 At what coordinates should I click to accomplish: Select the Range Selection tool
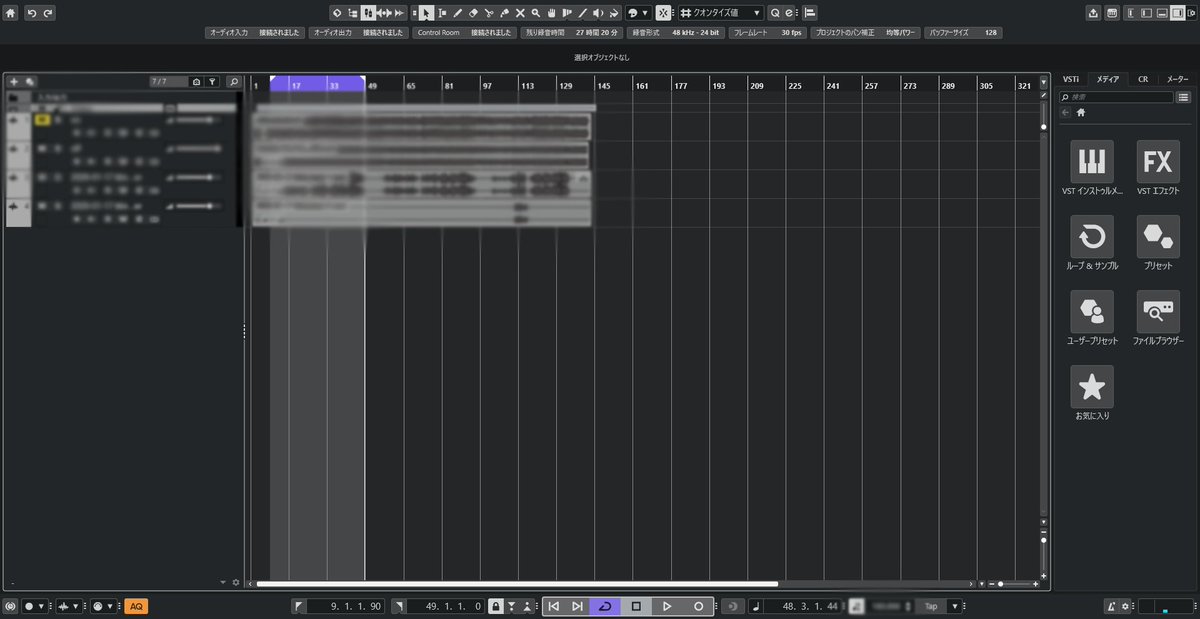coord(441,13)
